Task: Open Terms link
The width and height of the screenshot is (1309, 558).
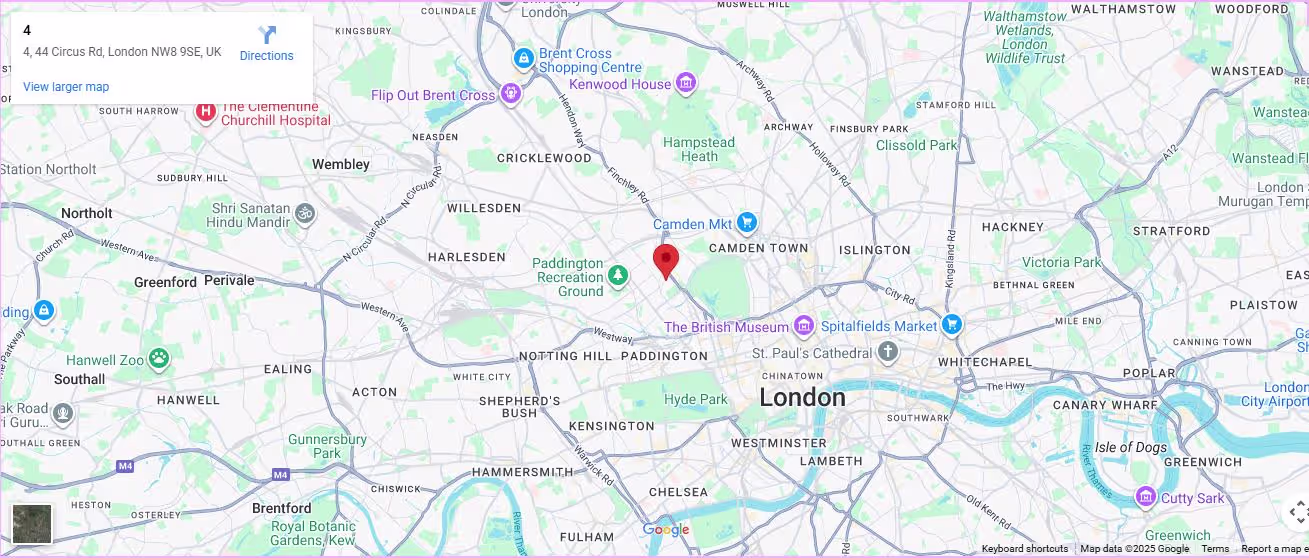Action: click(x=1215, y=549)
